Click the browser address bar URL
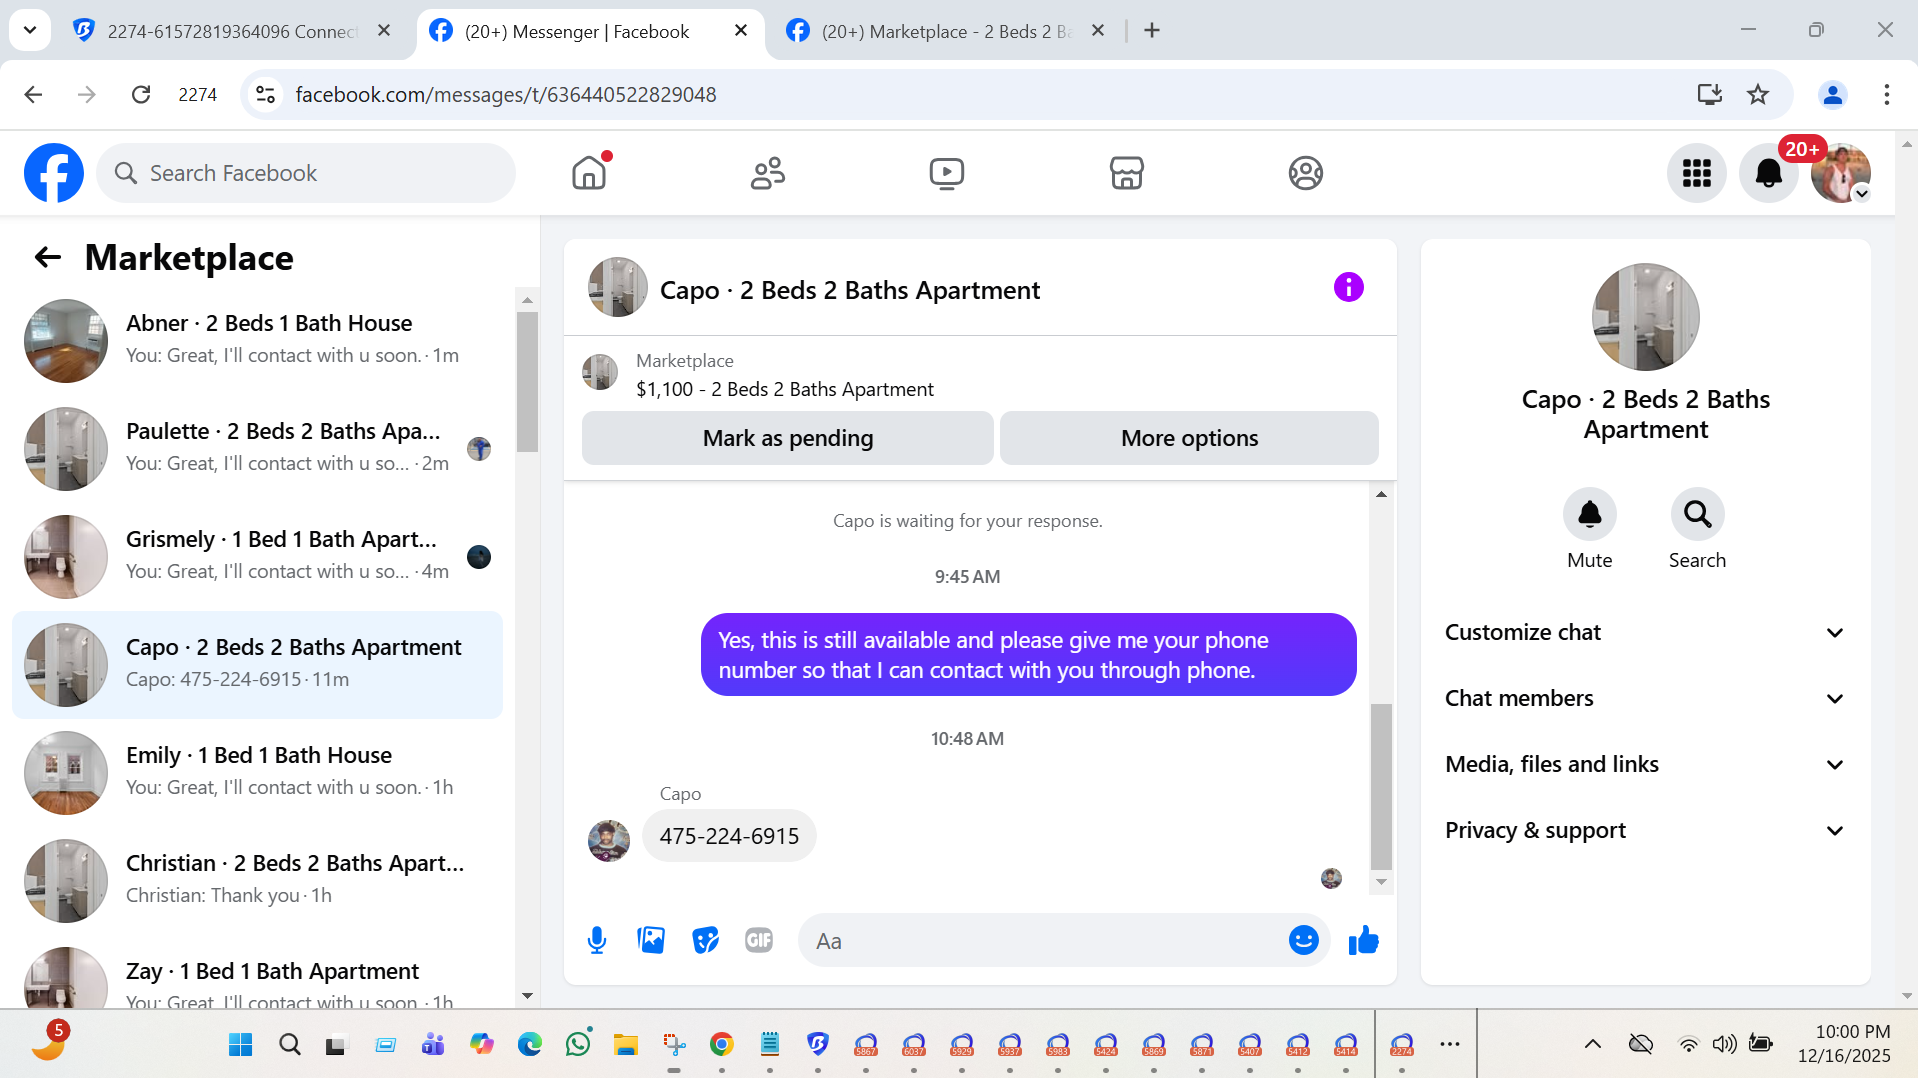This screenshot has width=1918, height=1078. coord(506,94)
